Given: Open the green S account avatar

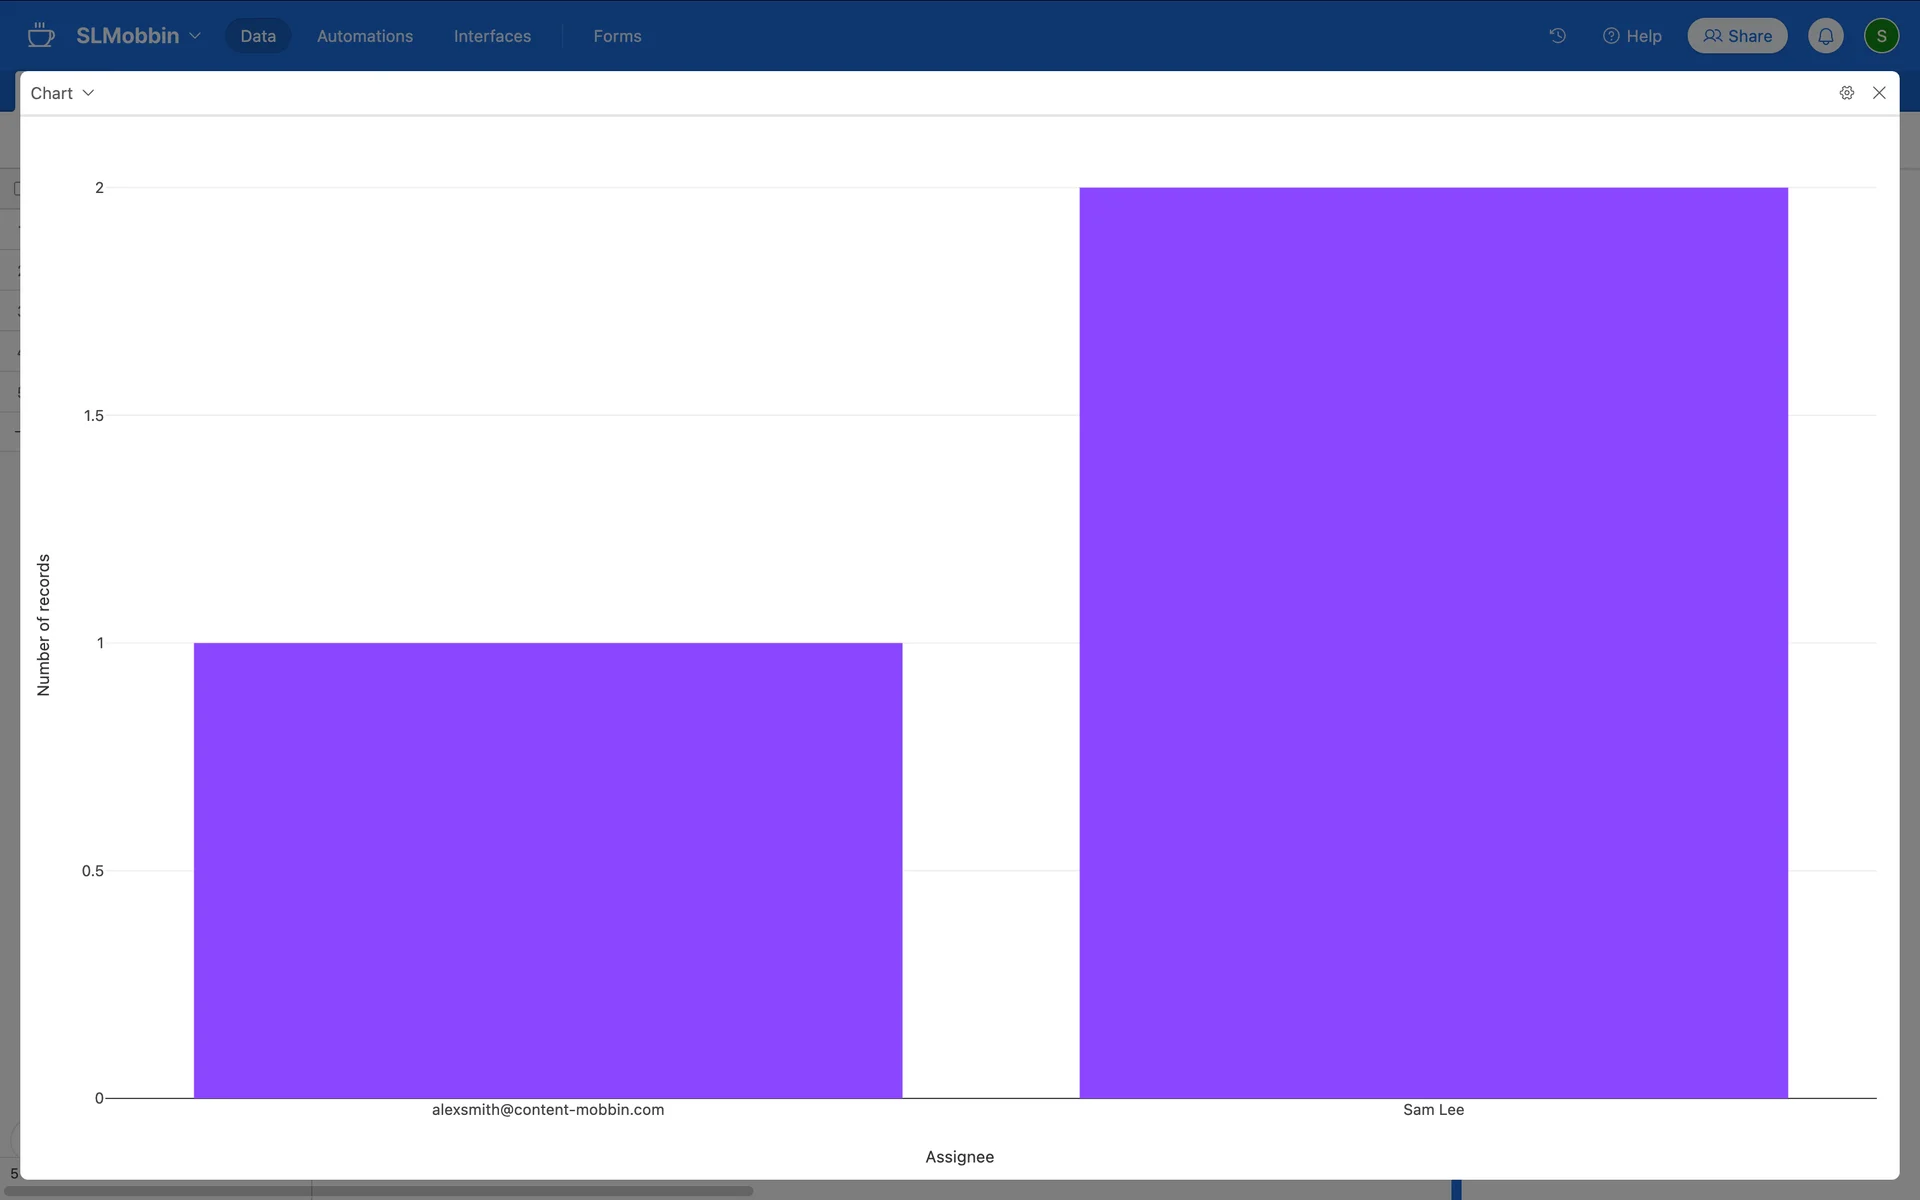Looking at the screenshot, I should pos(1881,36).
